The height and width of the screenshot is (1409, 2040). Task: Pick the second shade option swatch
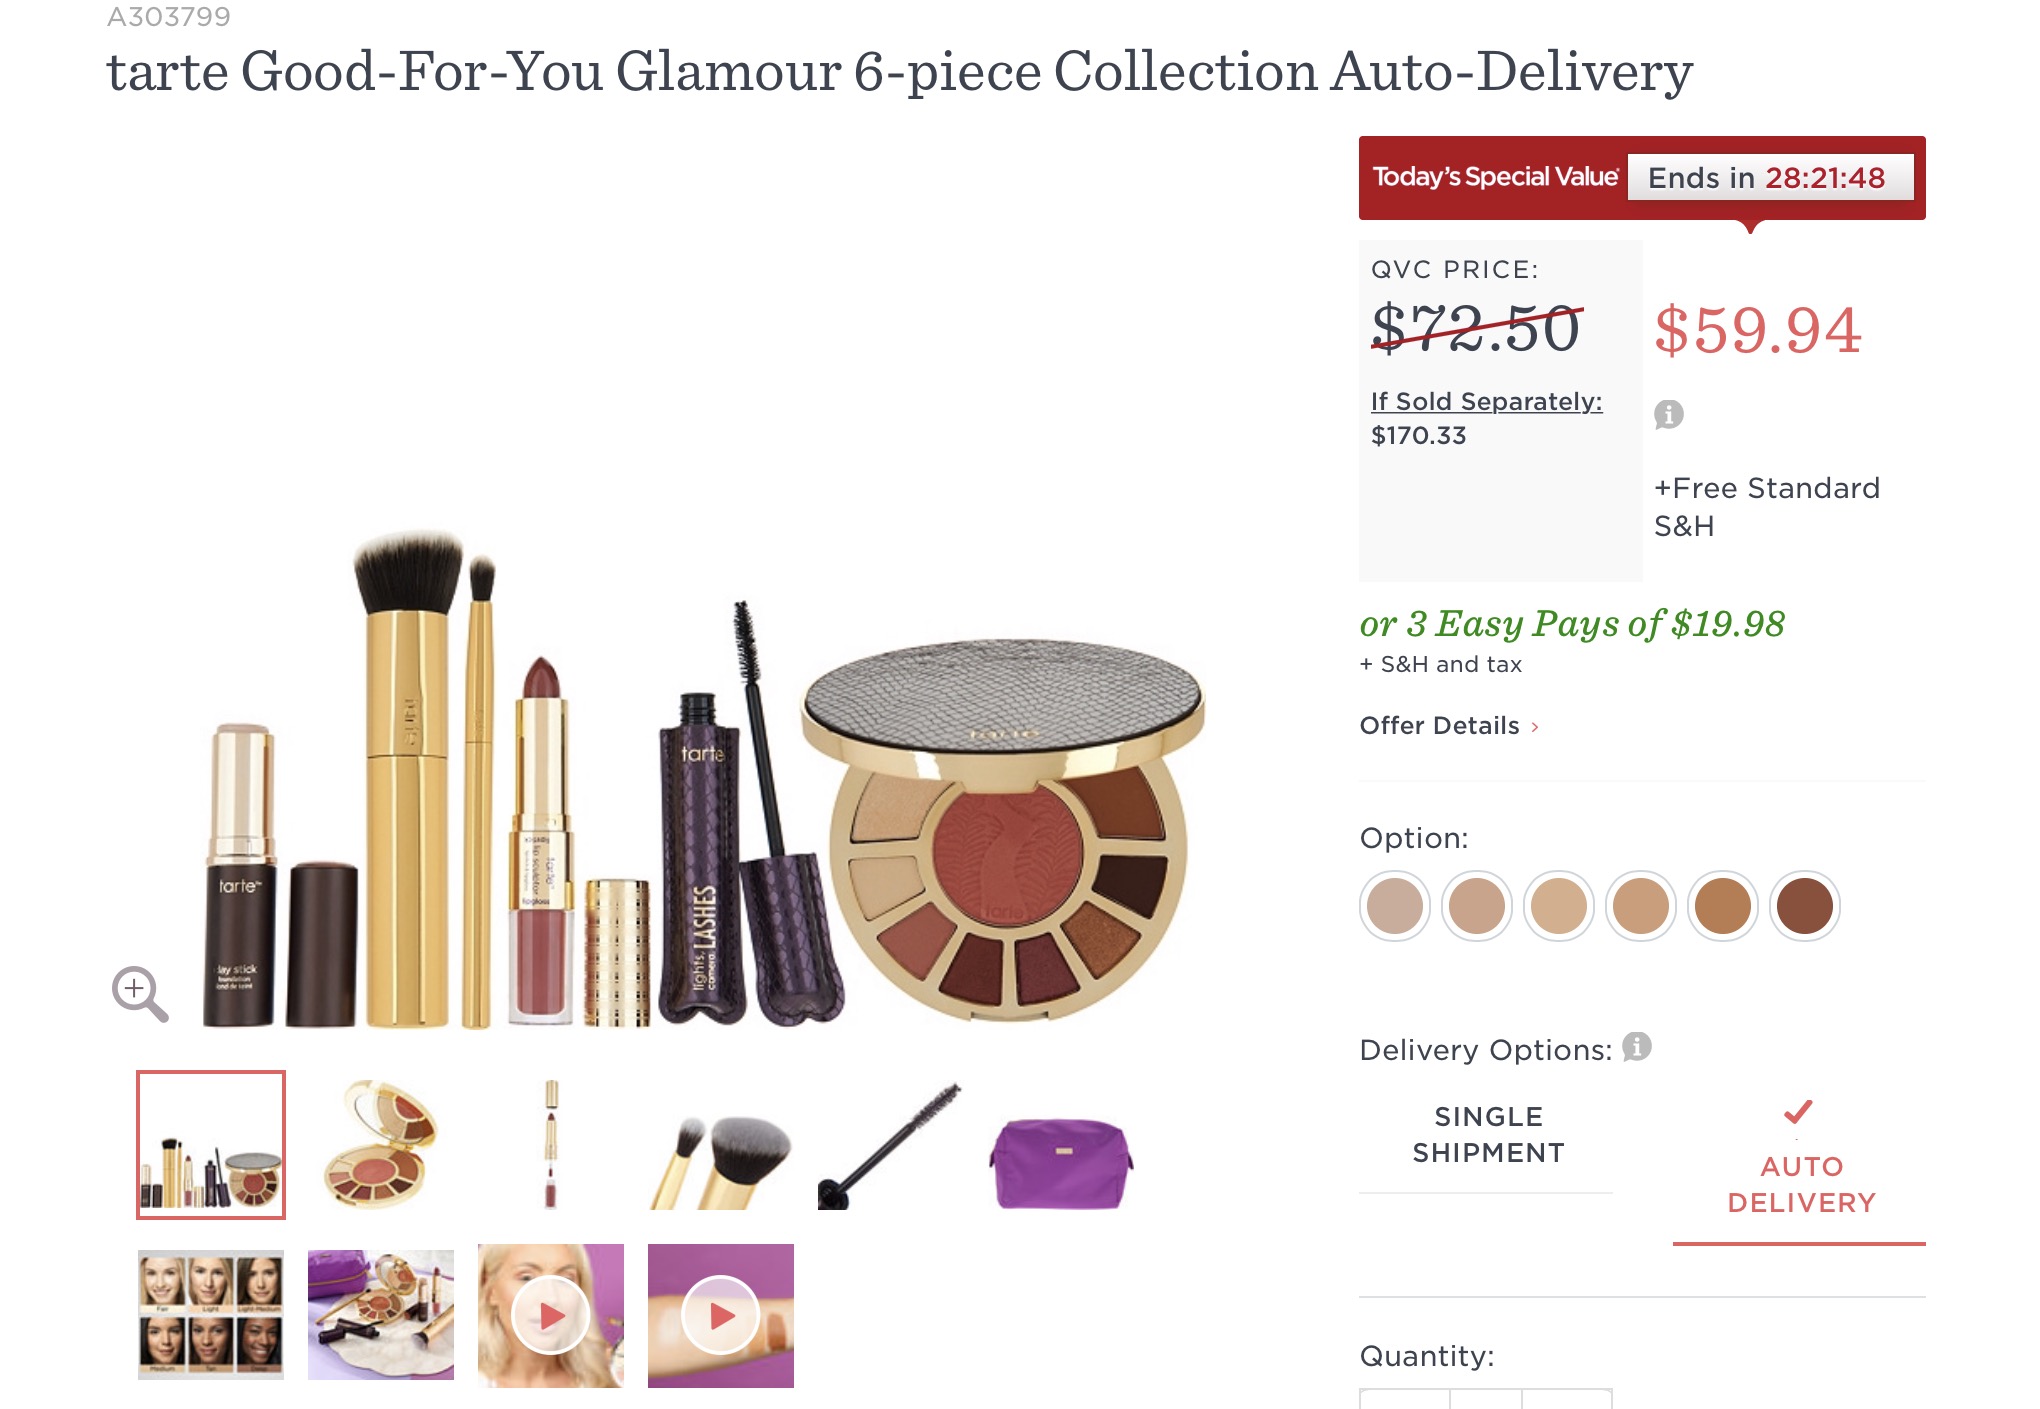(1477, 906)
